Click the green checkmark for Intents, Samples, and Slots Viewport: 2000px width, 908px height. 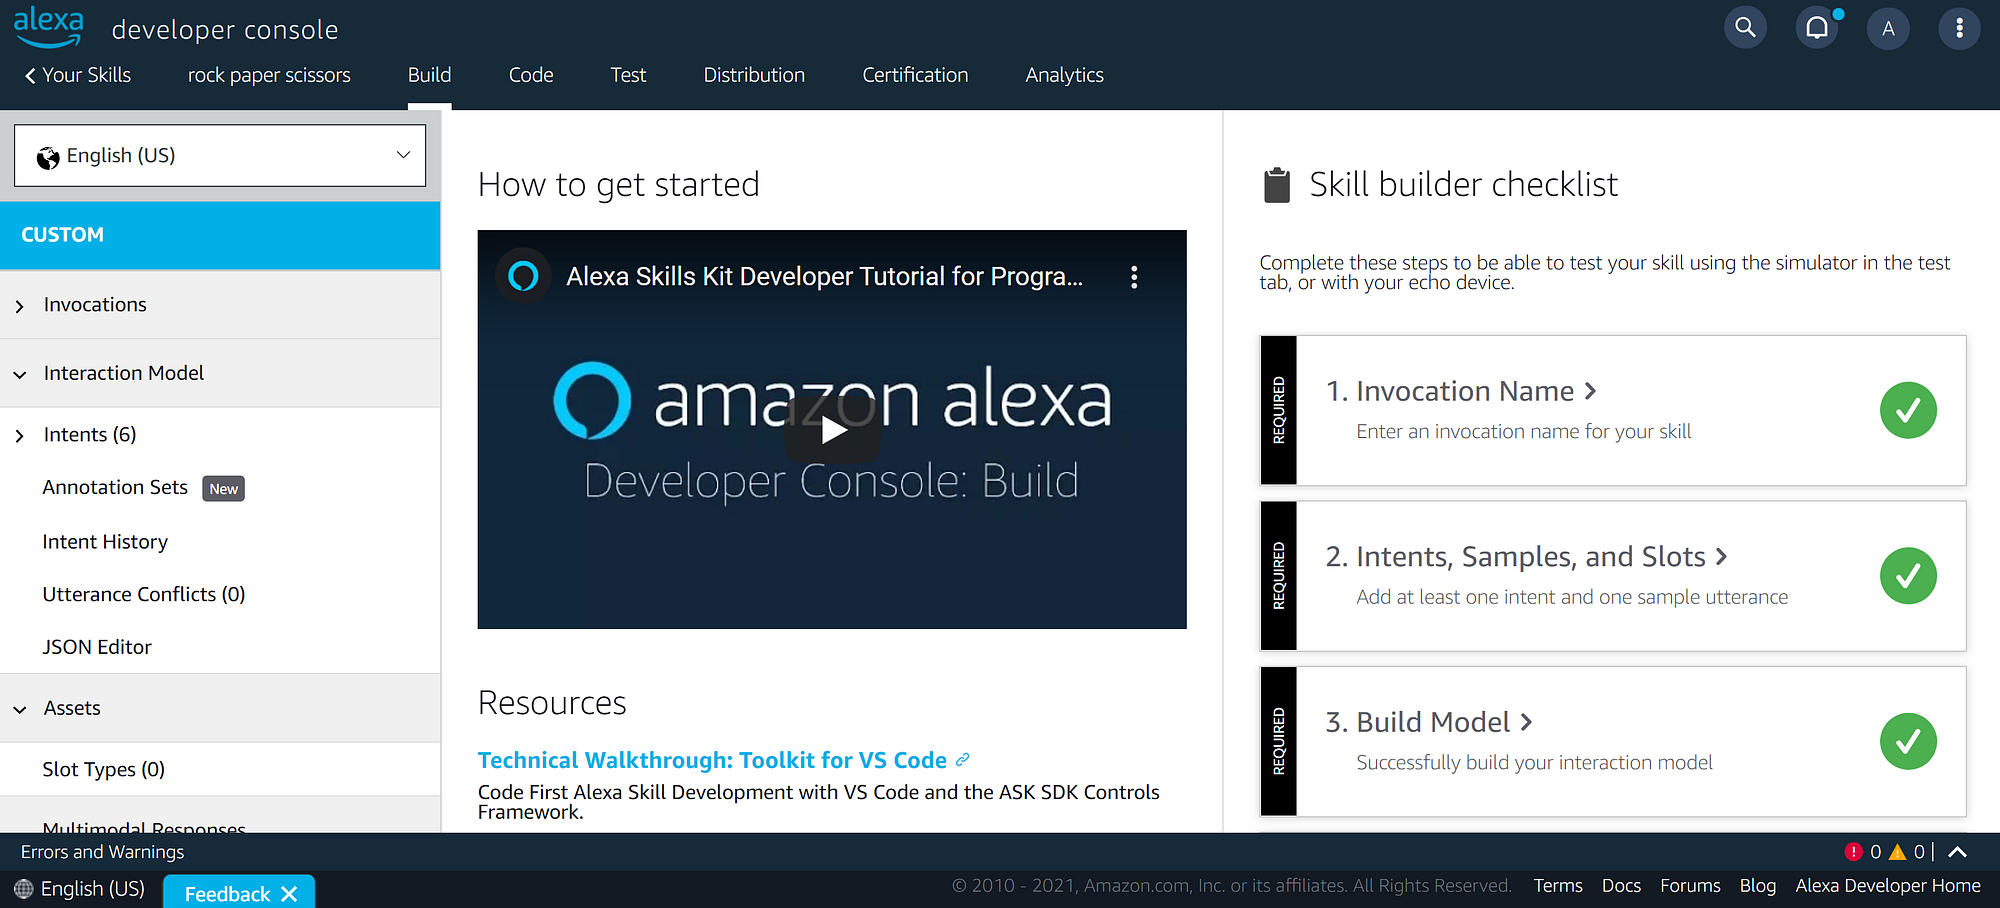coord(1908,576)
